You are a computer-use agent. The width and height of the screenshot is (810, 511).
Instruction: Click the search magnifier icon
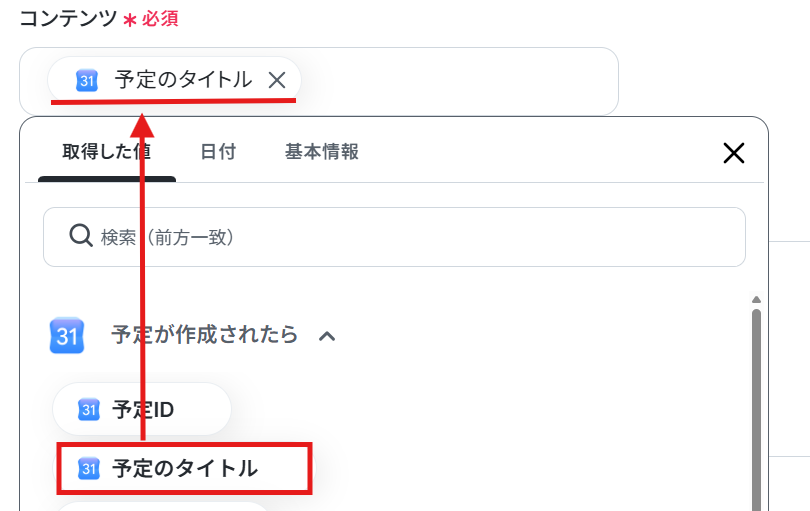click(81, 236)
